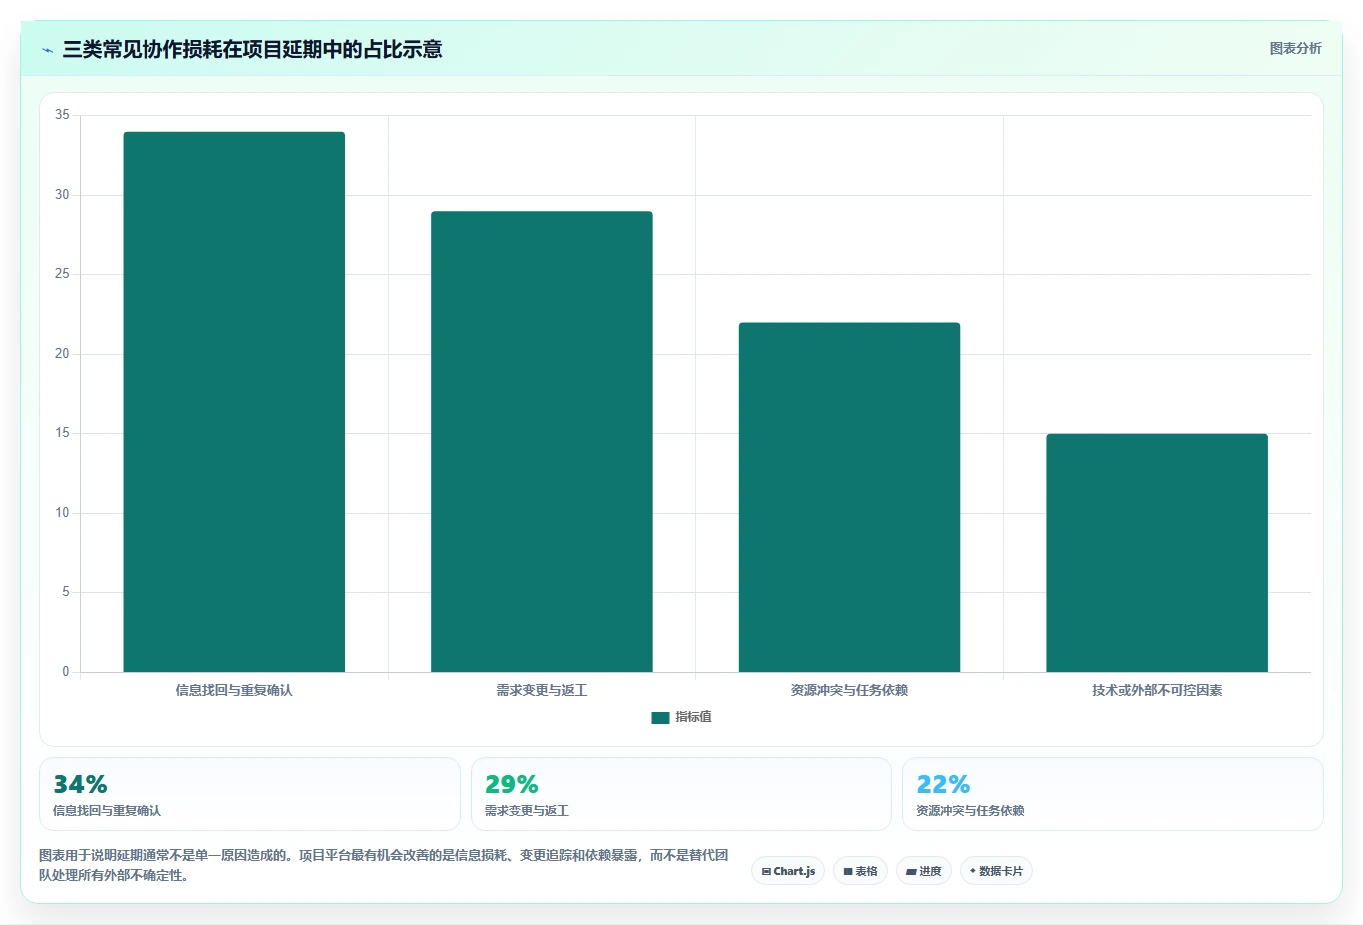The width and height of the screenshot is (1363, 925).
Task: Click the x-axis label 资源冲突与任务依赖
Action: (x=849, y=690)
